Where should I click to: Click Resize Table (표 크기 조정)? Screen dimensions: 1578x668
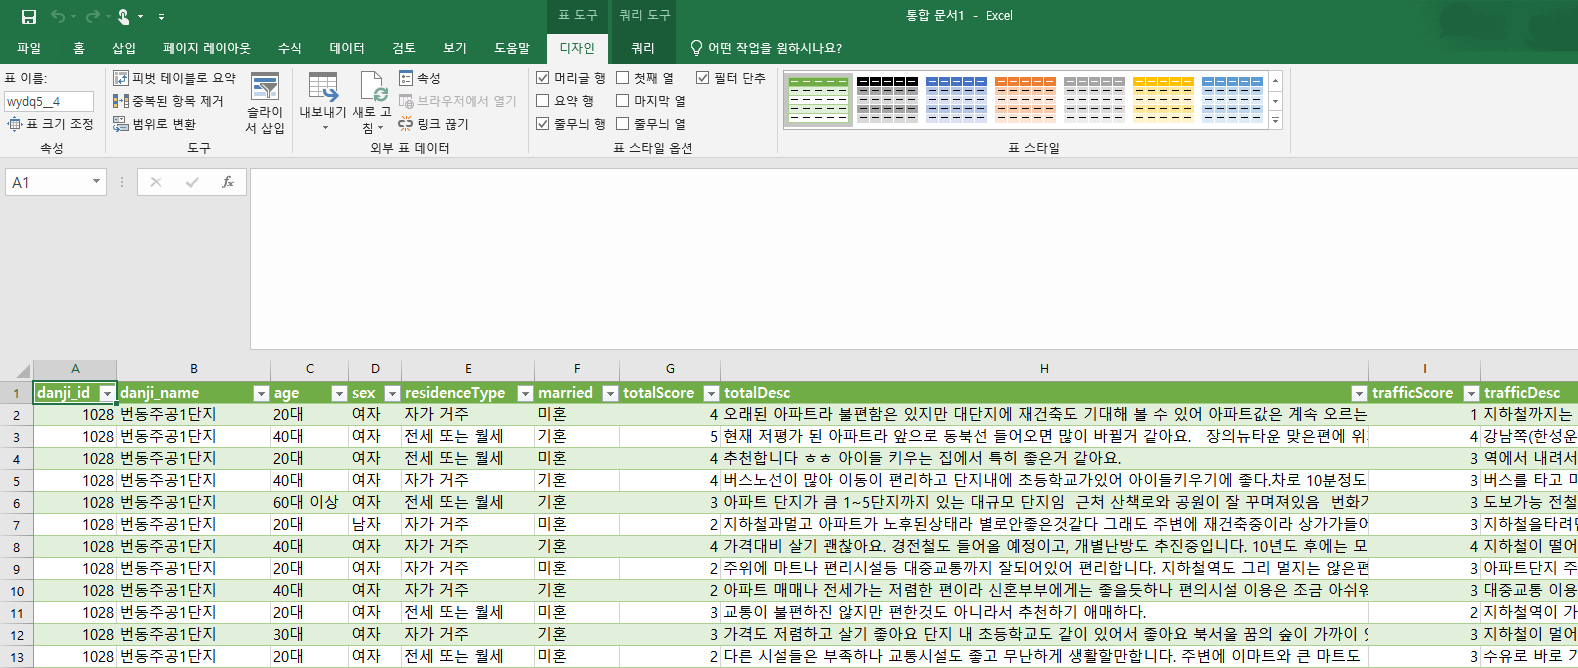[x=50, y=124]
